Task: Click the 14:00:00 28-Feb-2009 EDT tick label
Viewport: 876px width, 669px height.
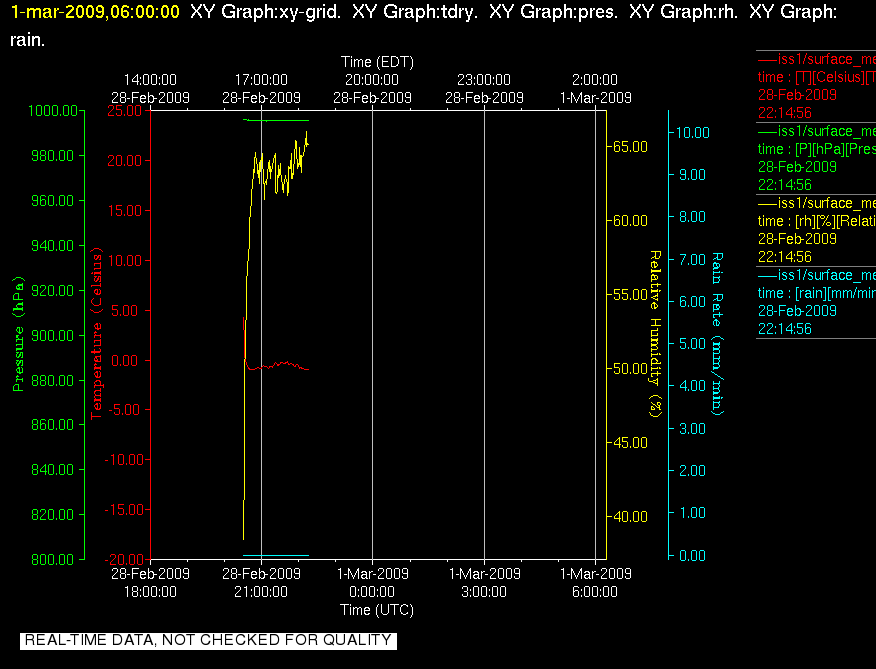Action: pyautogui.click(x=150, y=89)
